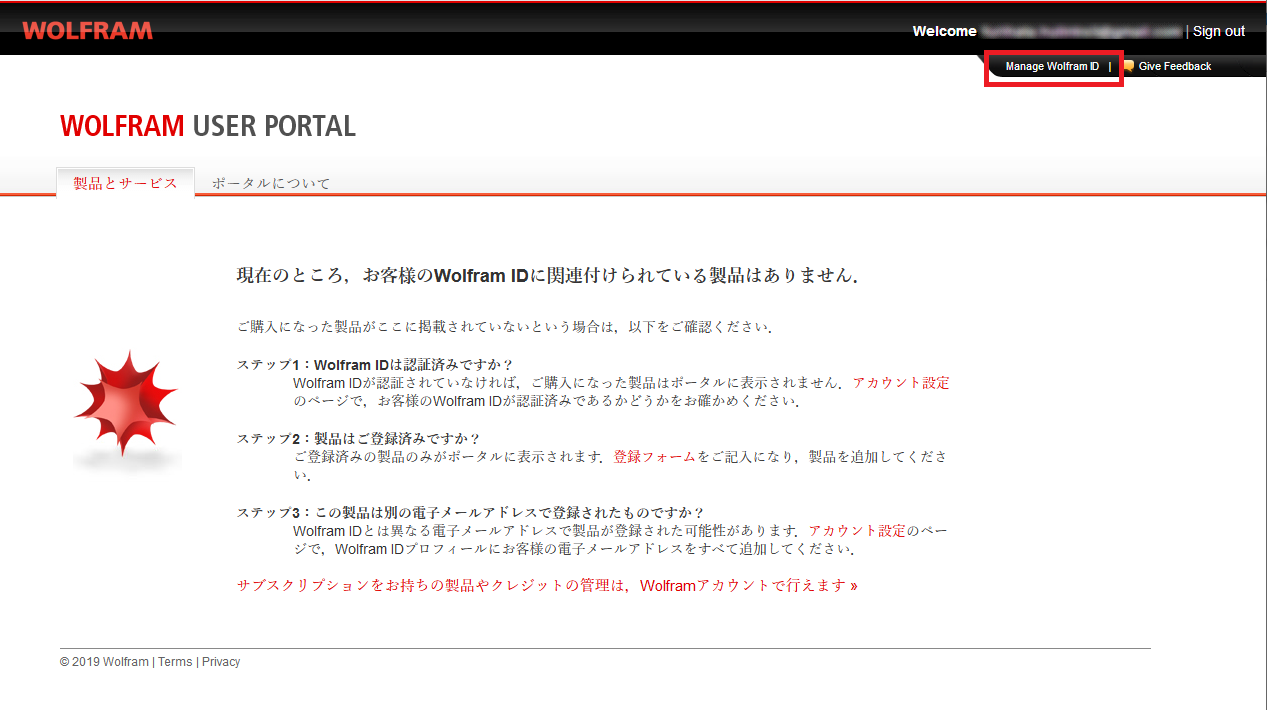This screenshot has height=710, width=1267.
Task: Open the Give Feedback link
Action: point(1174,66)
